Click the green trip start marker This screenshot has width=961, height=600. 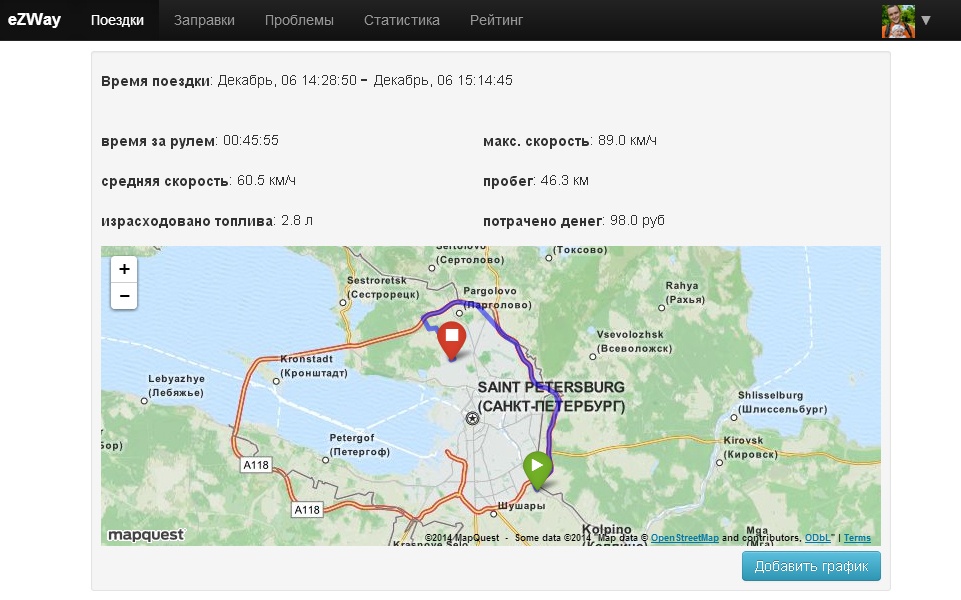pos(537,471)
